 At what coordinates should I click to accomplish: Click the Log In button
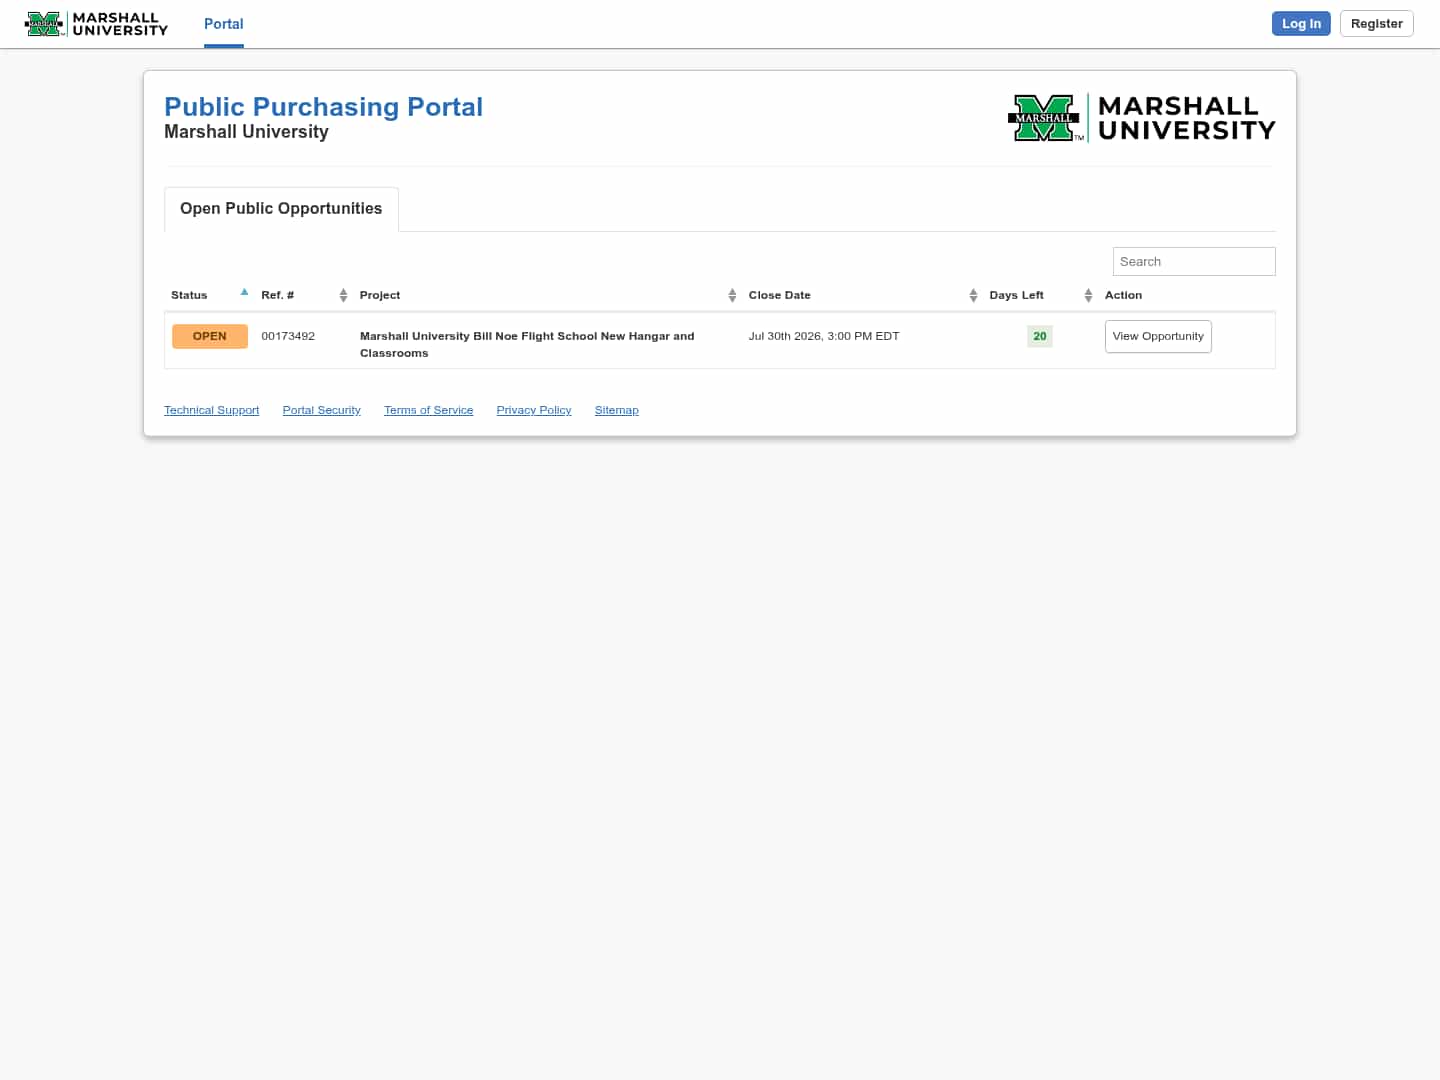1301,24
